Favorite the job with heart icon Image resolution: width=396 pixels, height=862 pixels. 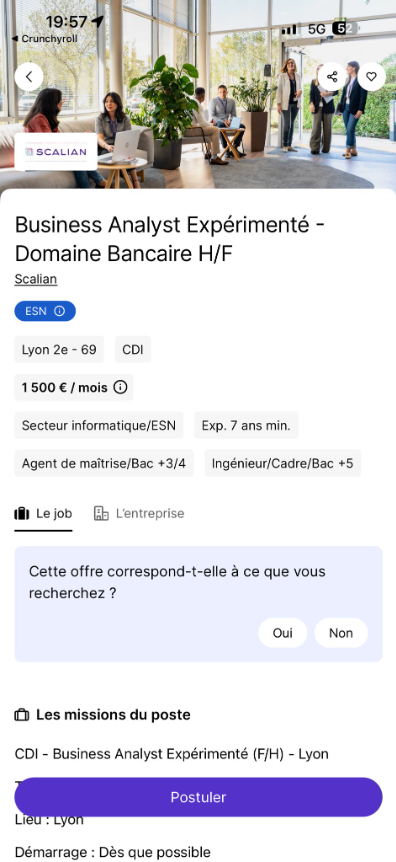[x=372, y=77]
